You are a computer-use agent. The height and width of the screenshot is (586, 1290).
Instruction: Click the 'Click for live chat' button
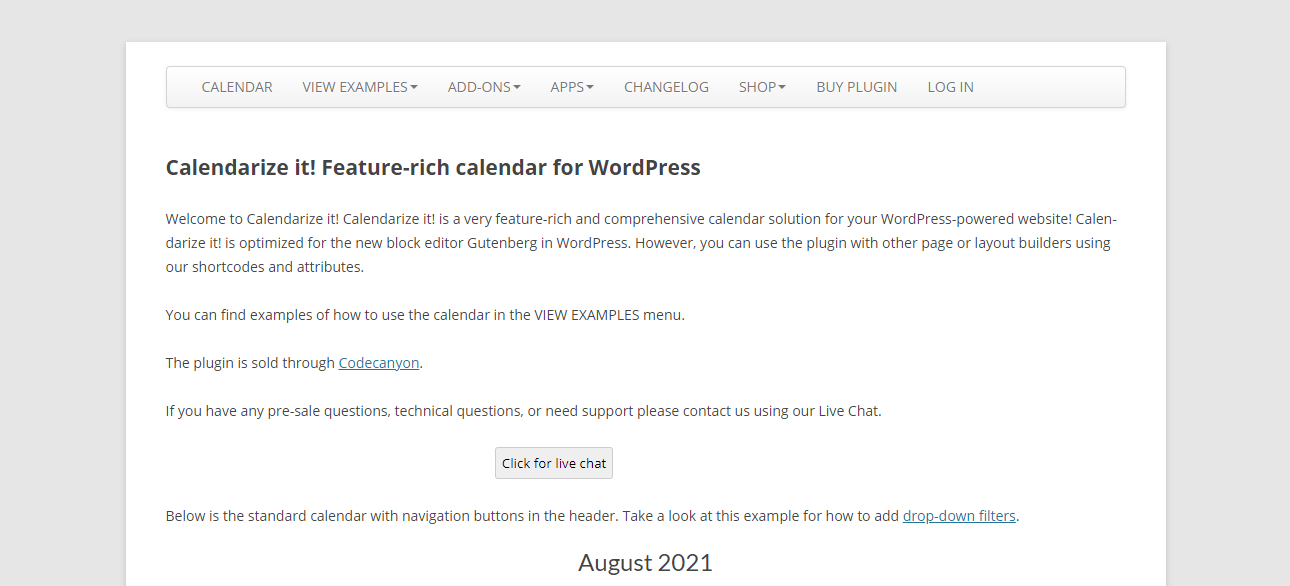tap(554, 463)
